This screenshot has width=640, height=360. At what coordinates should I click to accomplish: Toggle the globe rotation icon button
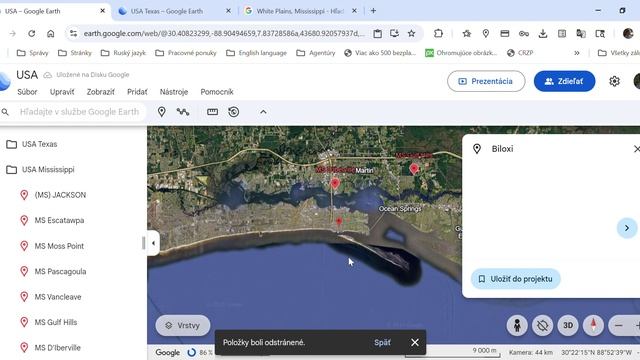(542, 325)
